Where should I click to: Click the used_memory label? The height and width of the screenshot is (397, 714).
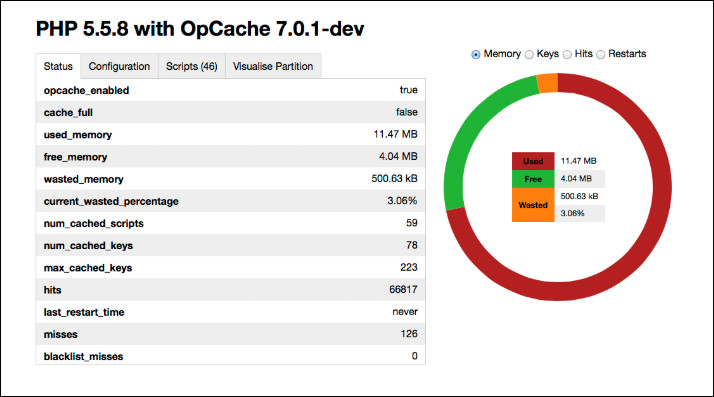[x=78, y=135]
